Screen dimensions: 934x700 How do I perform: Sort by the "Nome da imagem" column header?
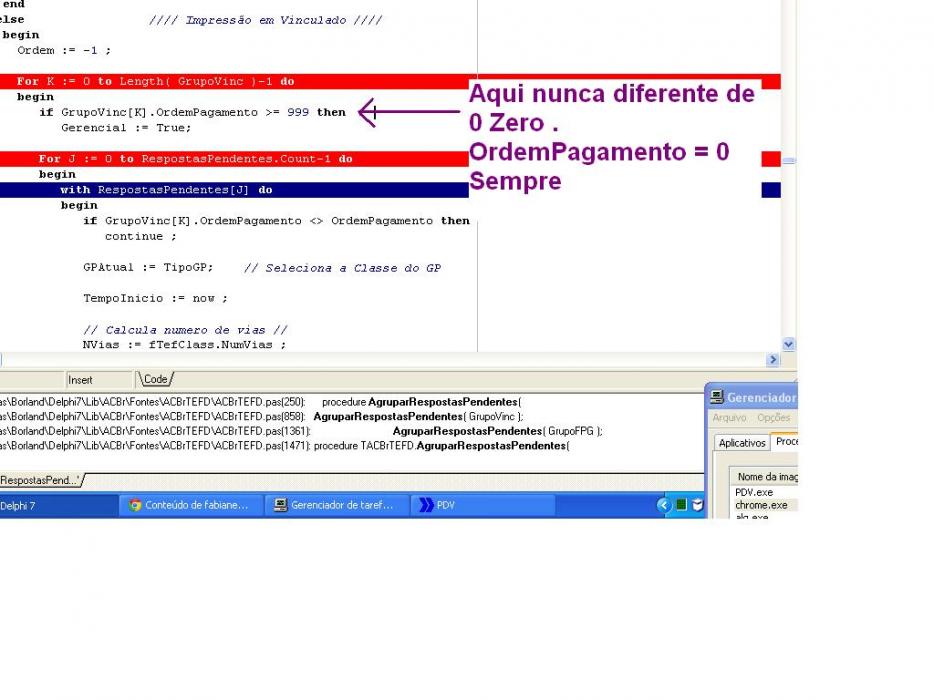point(764,477)
